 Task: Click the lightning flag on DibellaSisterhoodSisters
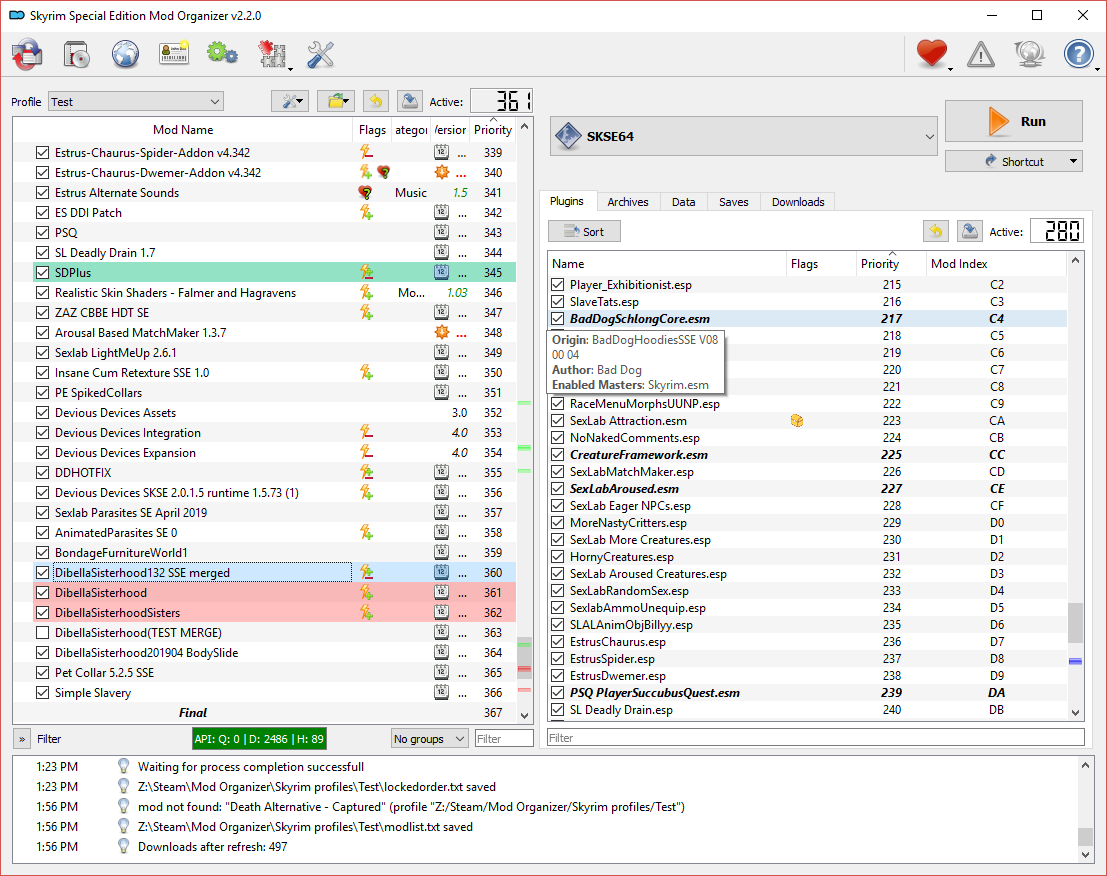(x=366, y=613)
